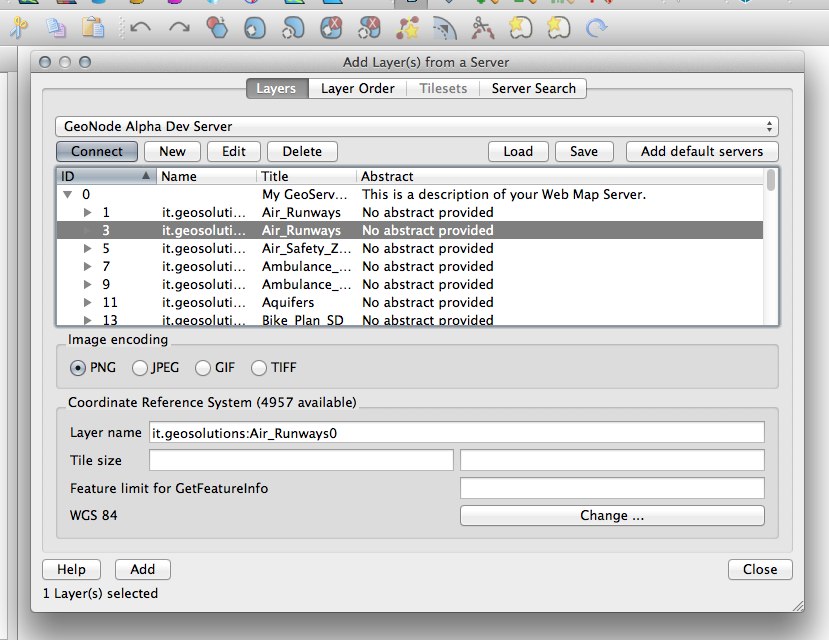The image size is (829, 640).
Task: Collapse the tree node with ID 0
Action: [x=68, y=194]
